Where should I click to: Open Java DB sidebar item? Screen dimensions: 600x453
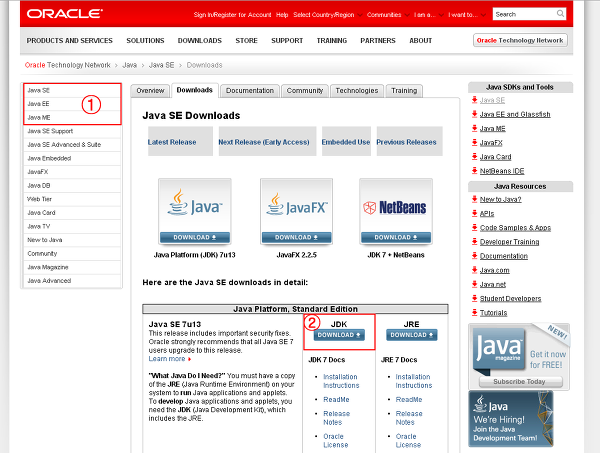(x=72, y=186)
